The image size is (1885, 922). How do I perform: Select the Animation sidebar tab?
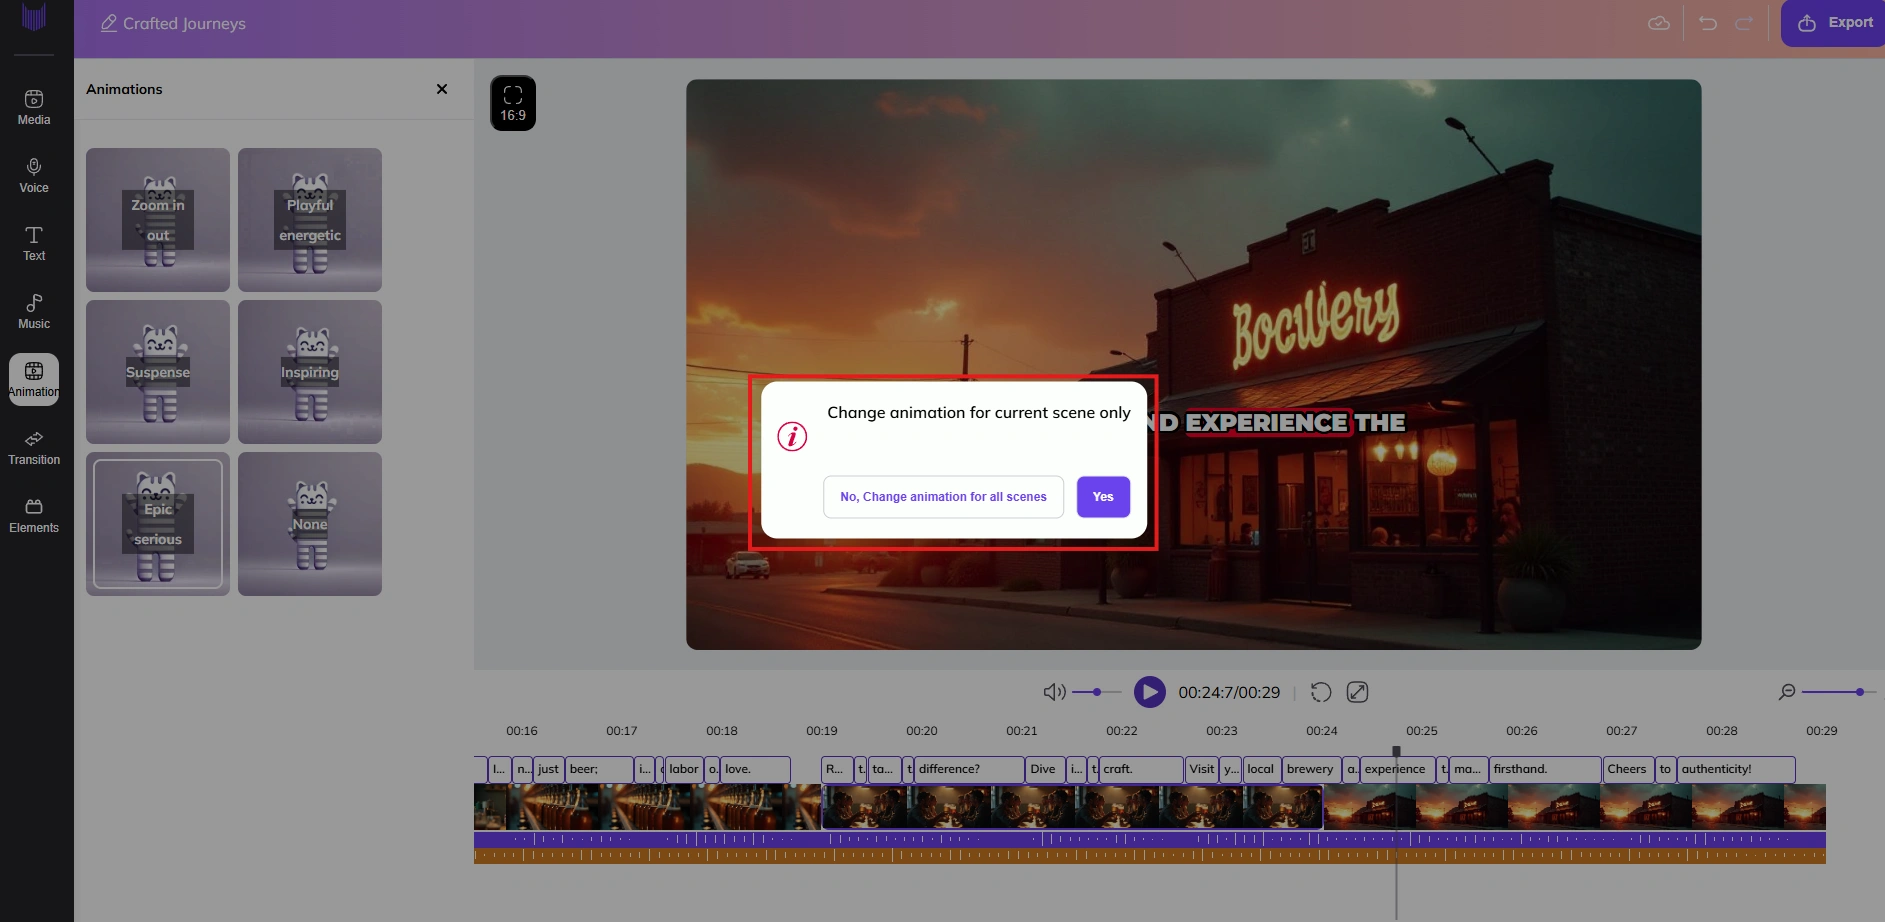(34, 380)
